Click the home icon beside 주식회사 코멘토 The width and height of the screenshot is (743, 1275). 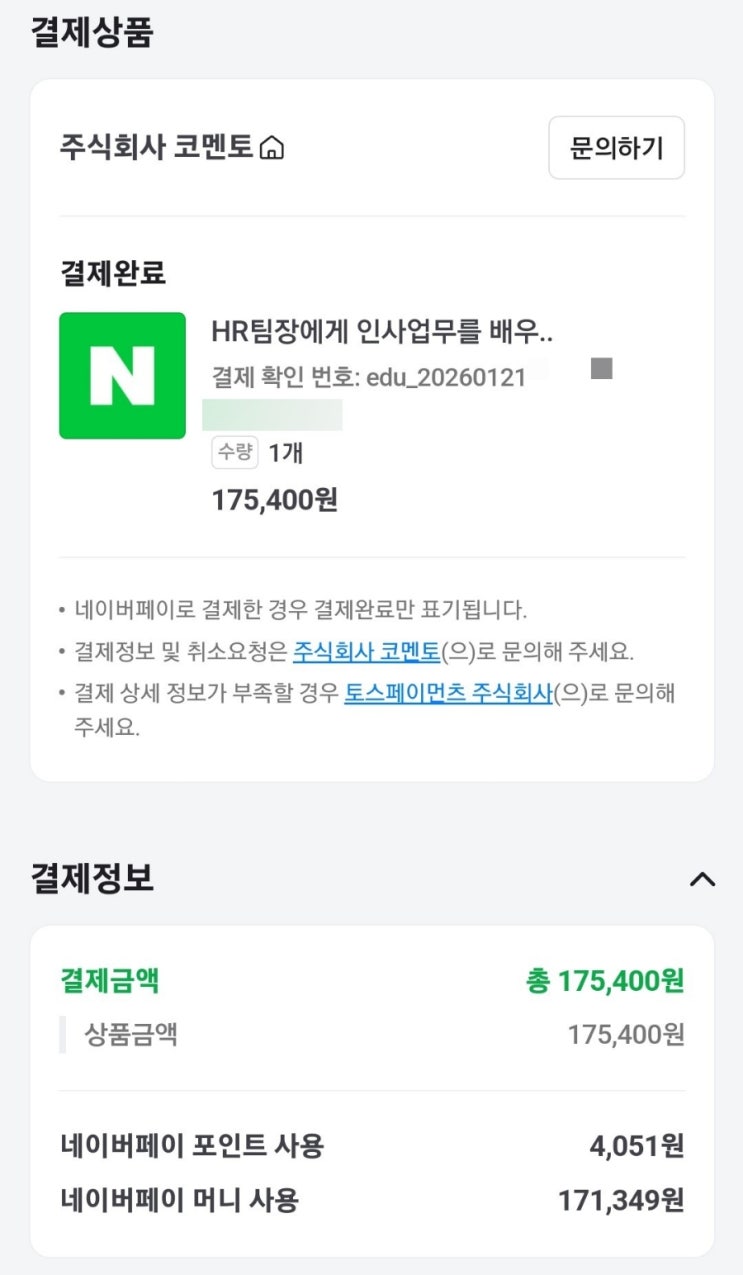[272, 149]
